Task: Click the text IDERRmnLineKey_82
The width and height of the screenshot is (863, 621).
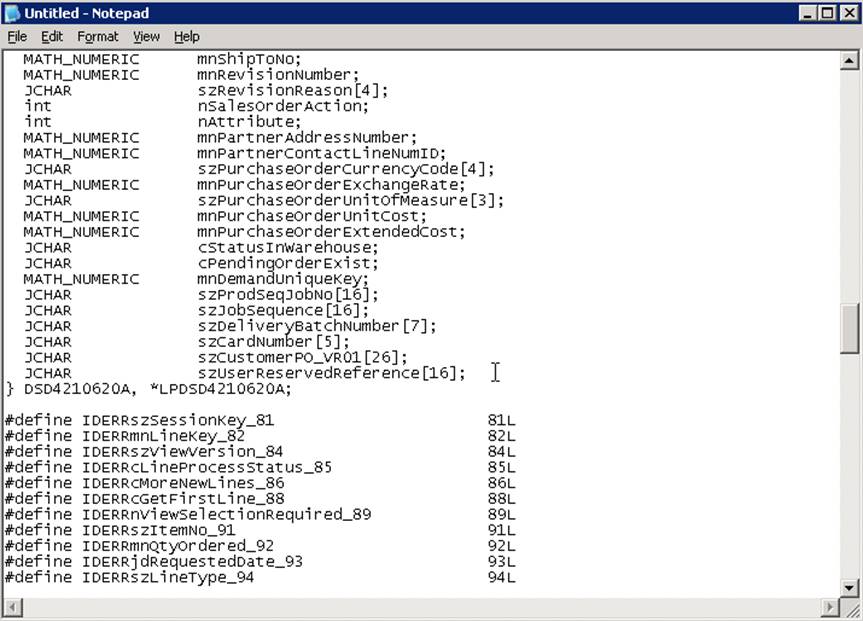Action: pos(163,436)
